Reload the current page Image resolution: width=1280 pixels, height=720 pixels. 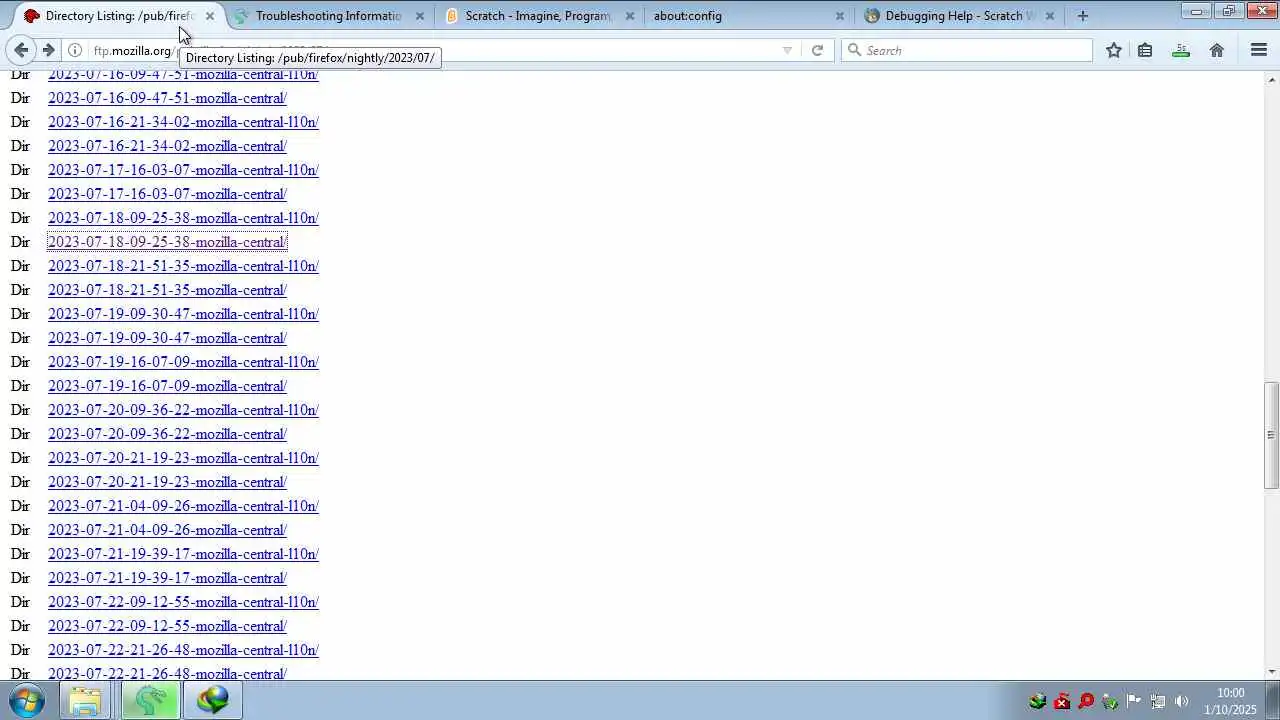point(817,50)
